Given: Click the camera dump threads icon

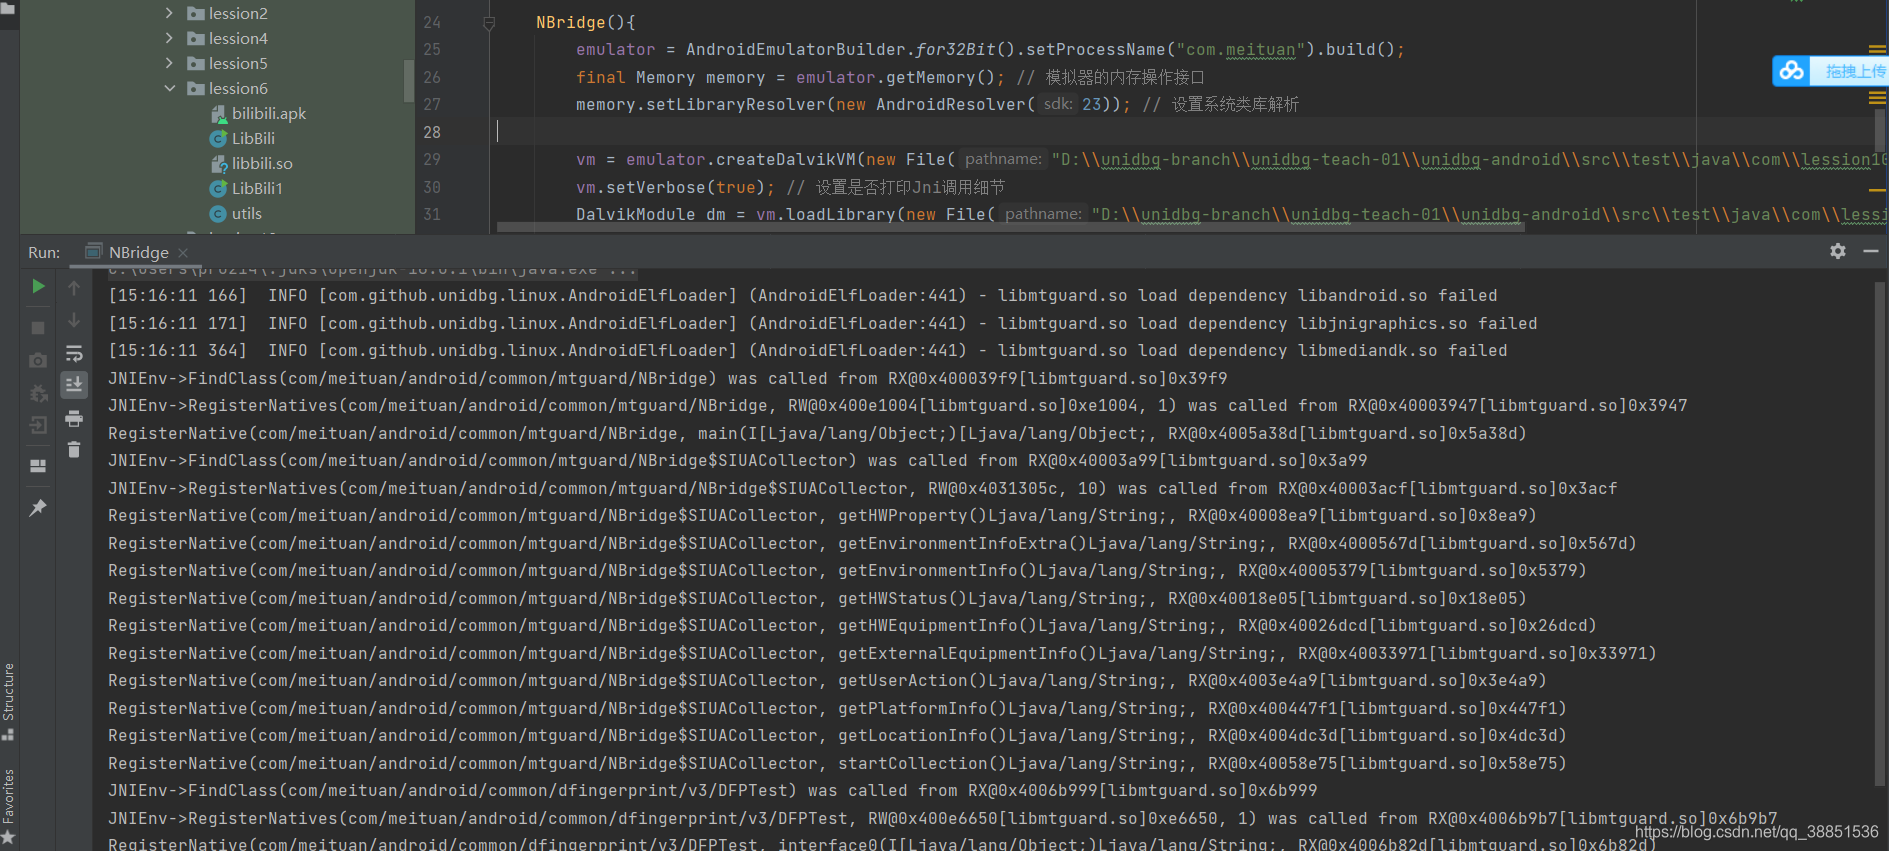Looking at the screenshot, I should pyautogui.click(x=38, y=360).
